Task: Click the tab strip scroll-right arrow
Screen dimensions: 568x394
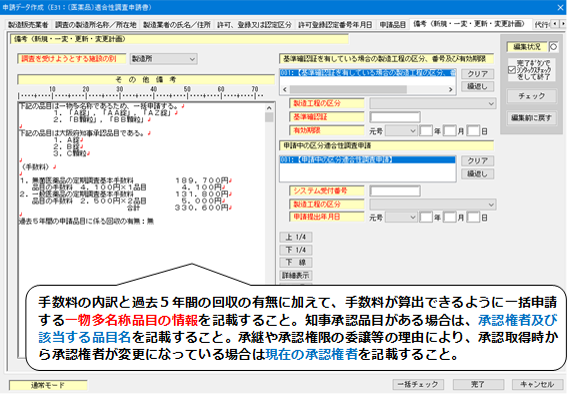Action: pos(563,24)
